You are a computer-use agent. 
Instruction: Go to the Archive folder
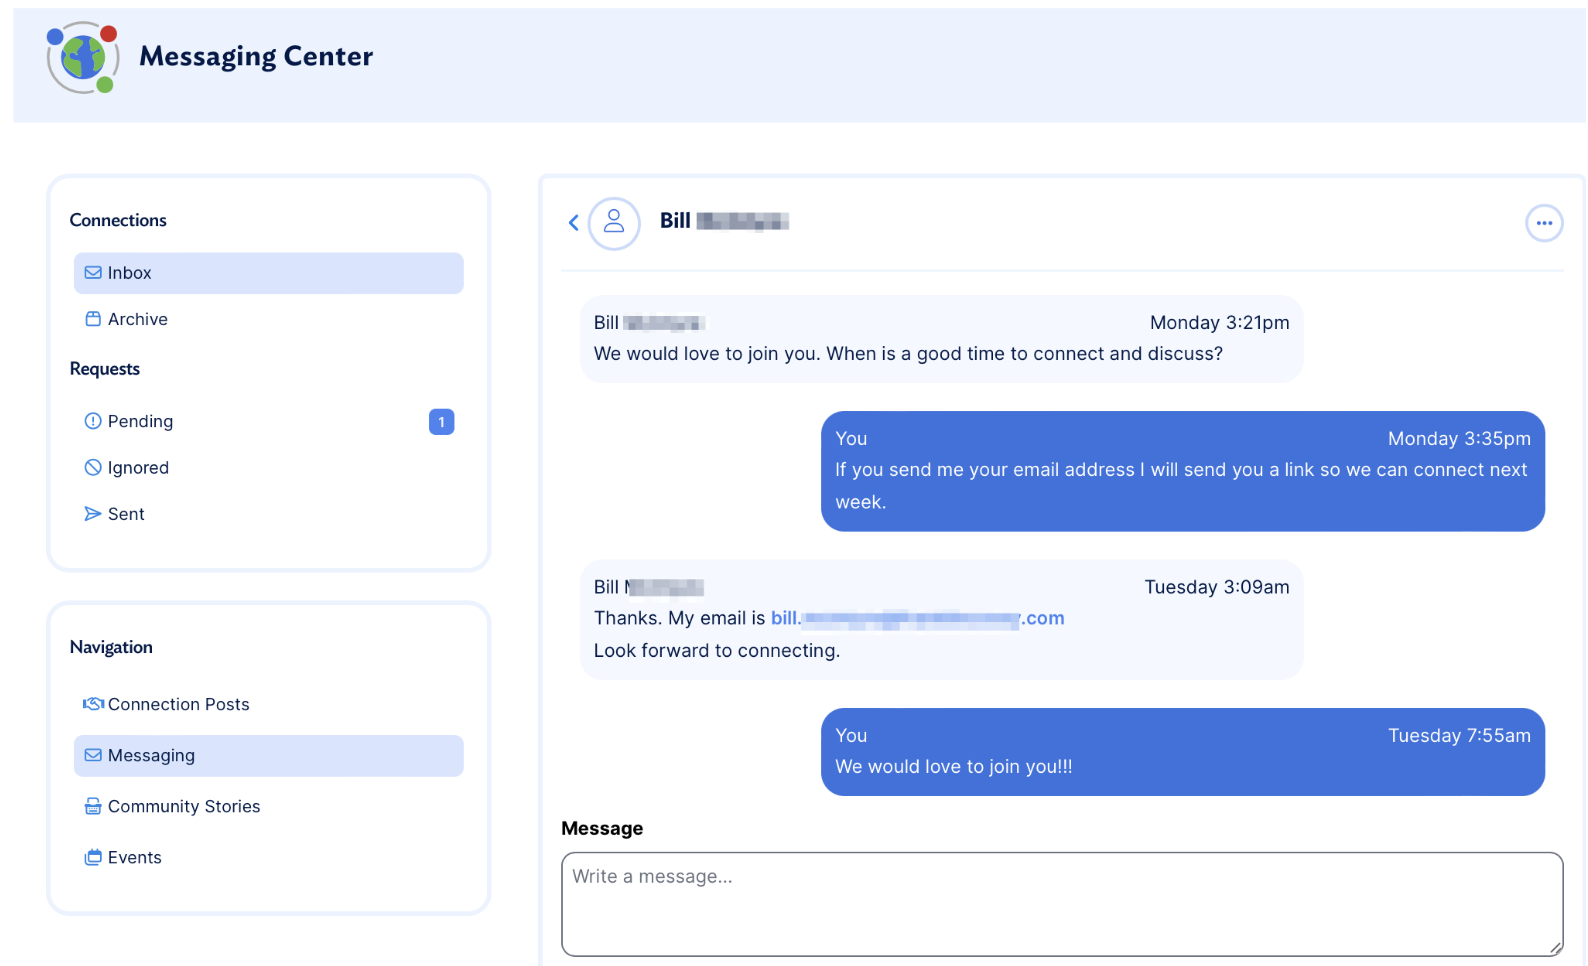(x=138, y=319)
